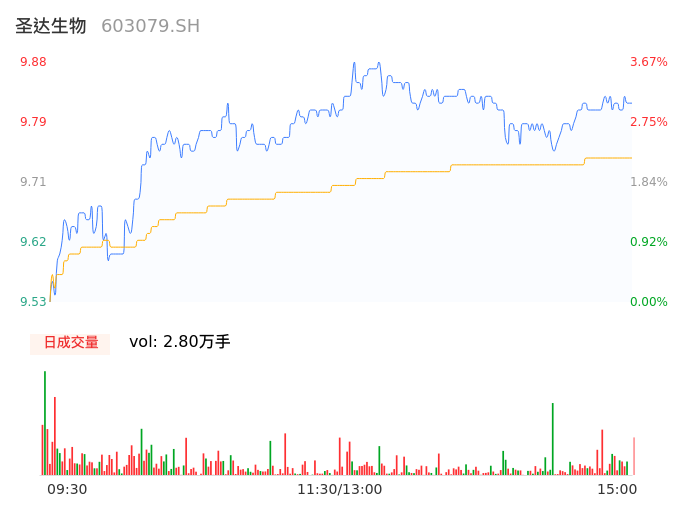The height and width of the screenshot is (524, 686).
Task: Click the 0.00% percentage label
Action: tap(648, 302)
